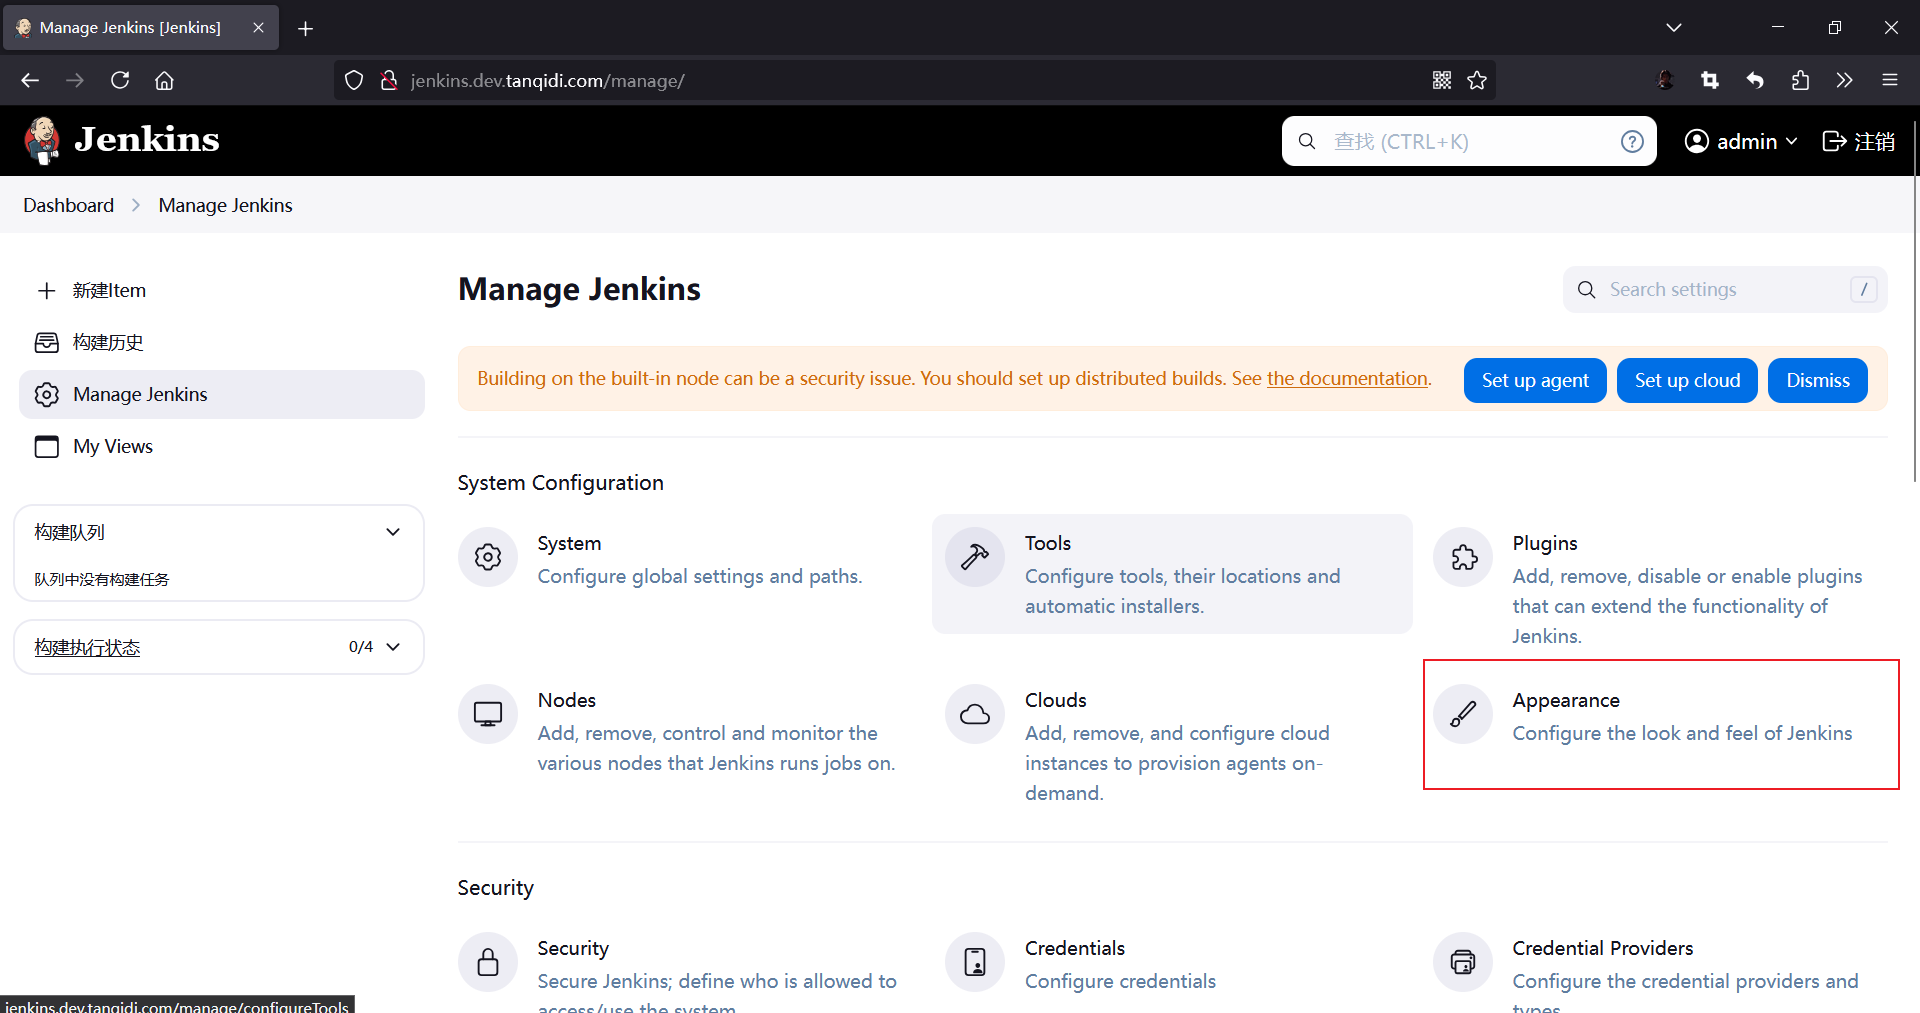Screen dimensions: 1920x1013
Task: Click the Set up agent button
Action: coord(1535,381)
